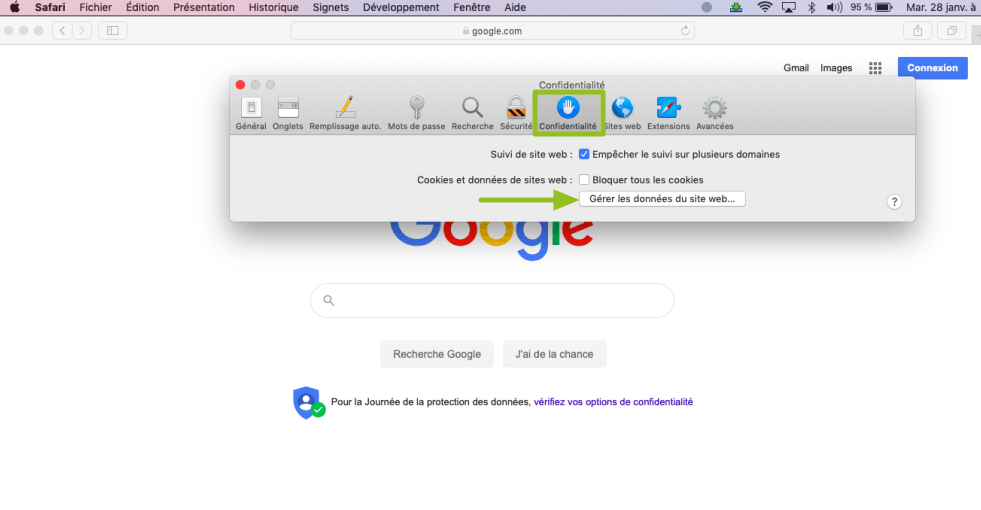Open the Général preferences pane
Image resolution: width=981 pixels, height=510 pixels.
click(251, 113)
